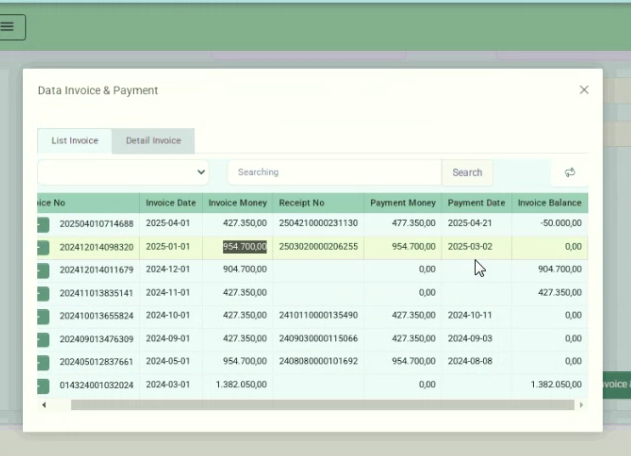
Task: Click the horizontal scrollbar left arrow
Action: (43, 405)
